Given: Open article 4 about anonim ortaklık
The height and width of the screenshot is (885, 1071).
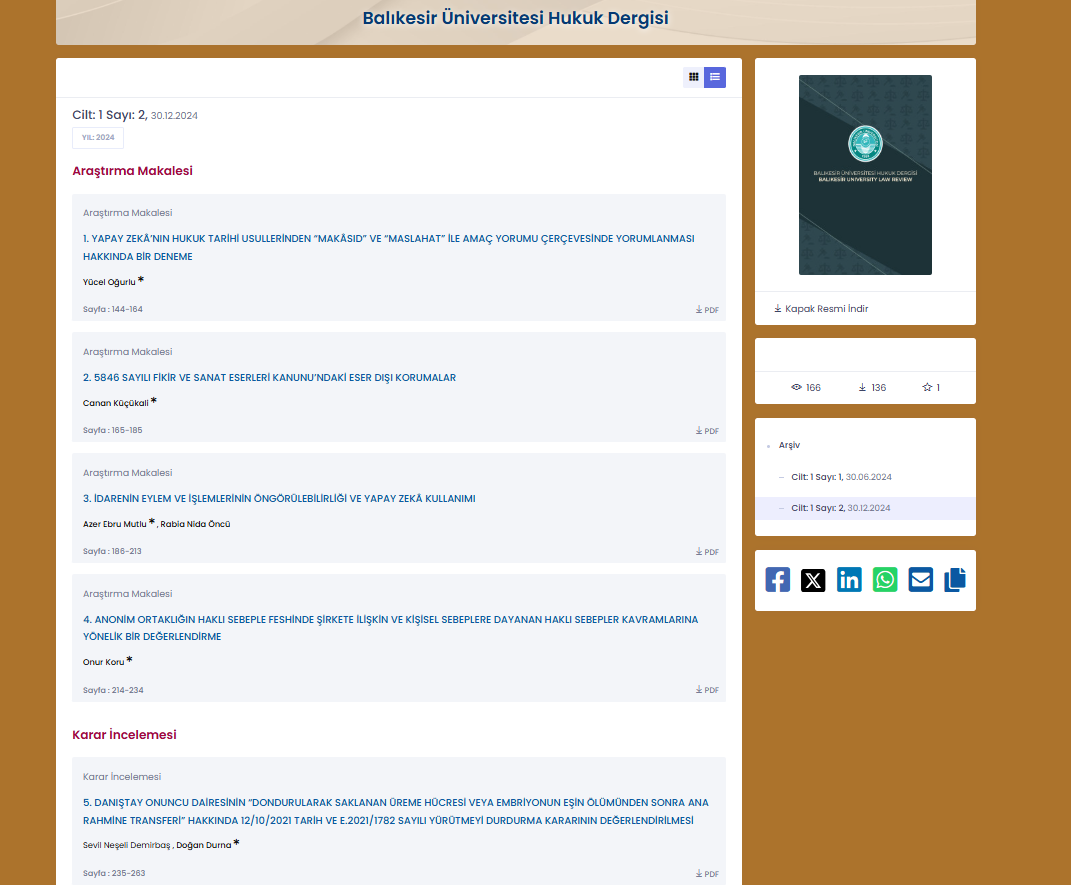Looking at the screenshot, I should pyautogui.click(x=390, y=628).
